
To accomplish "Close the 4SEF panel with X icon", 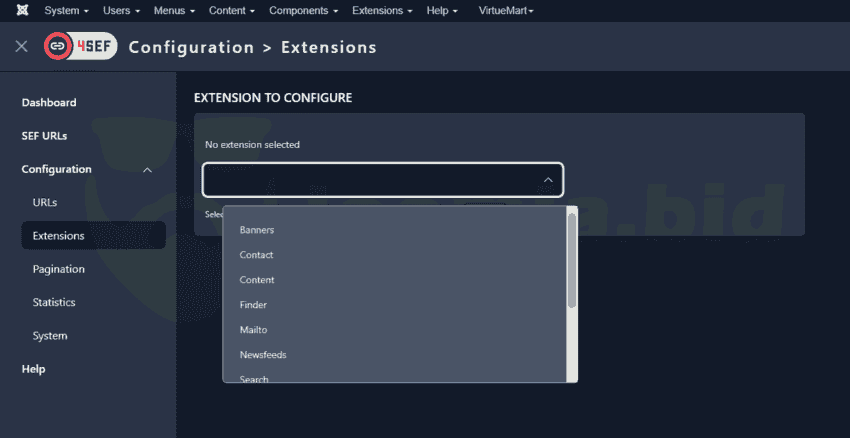I will click(21, 47).
